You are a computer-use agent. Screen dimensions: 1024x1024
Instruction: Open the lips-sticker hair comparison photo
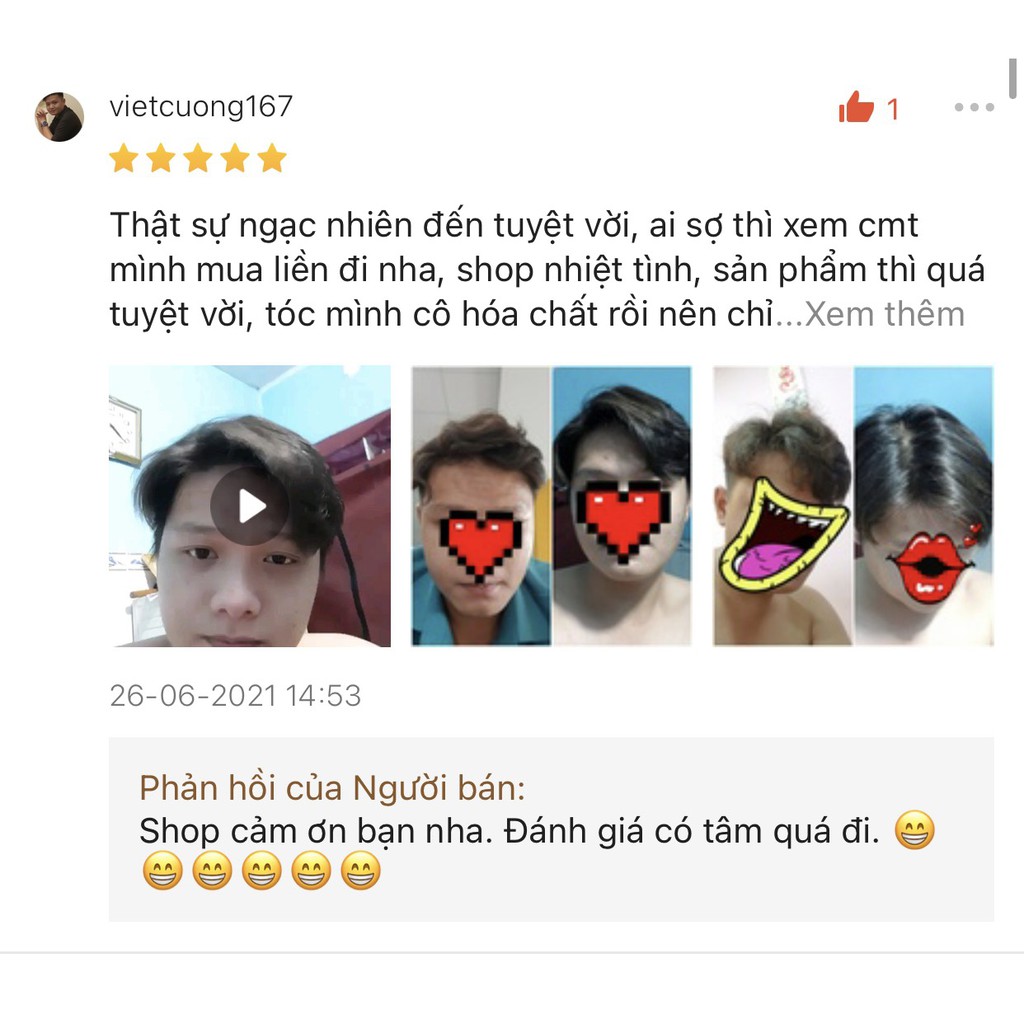[854, 506]
